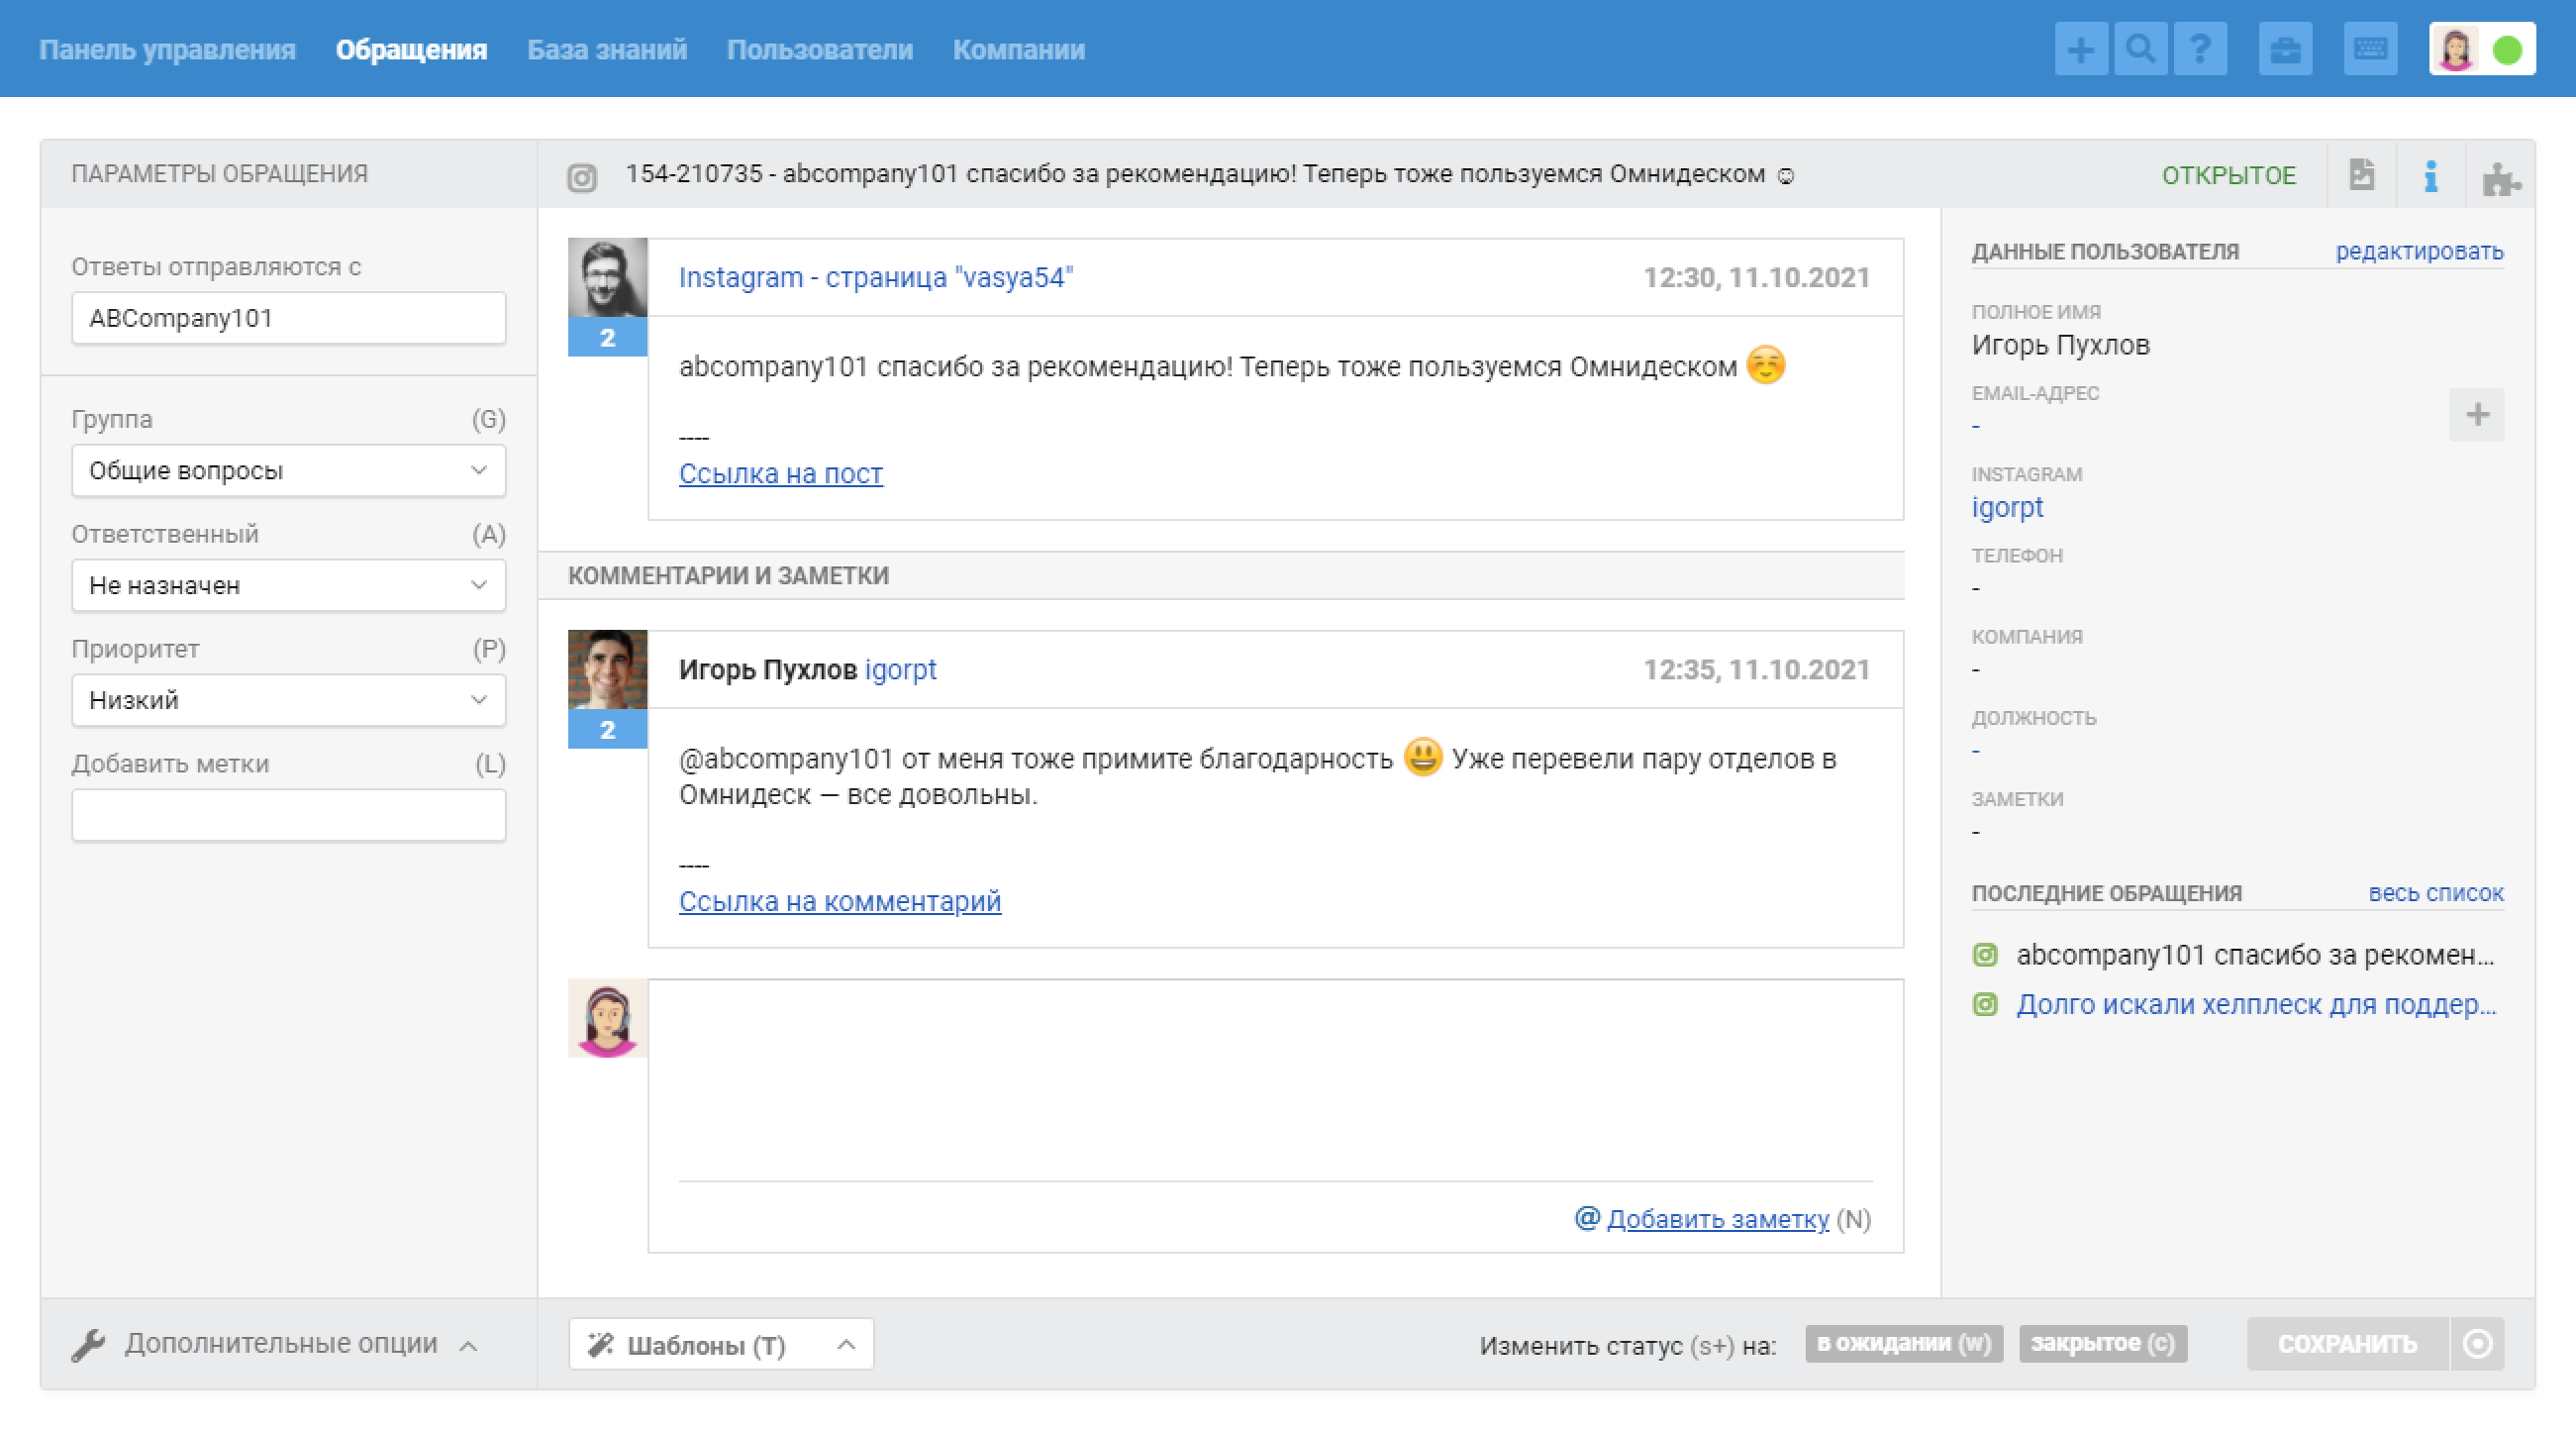Click the ticket subject starting with 154-210735

tap(1210, 174)
